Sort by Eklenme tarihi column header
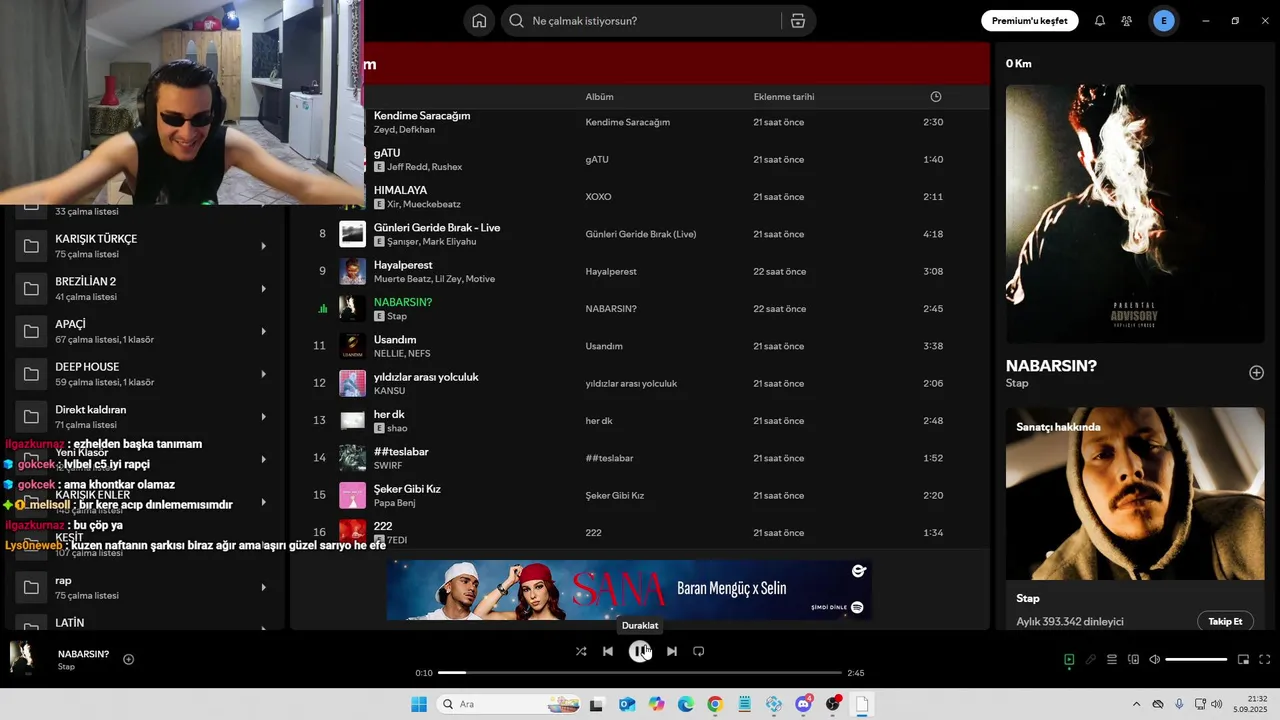Screen dimensions: 1280x720 784,97
